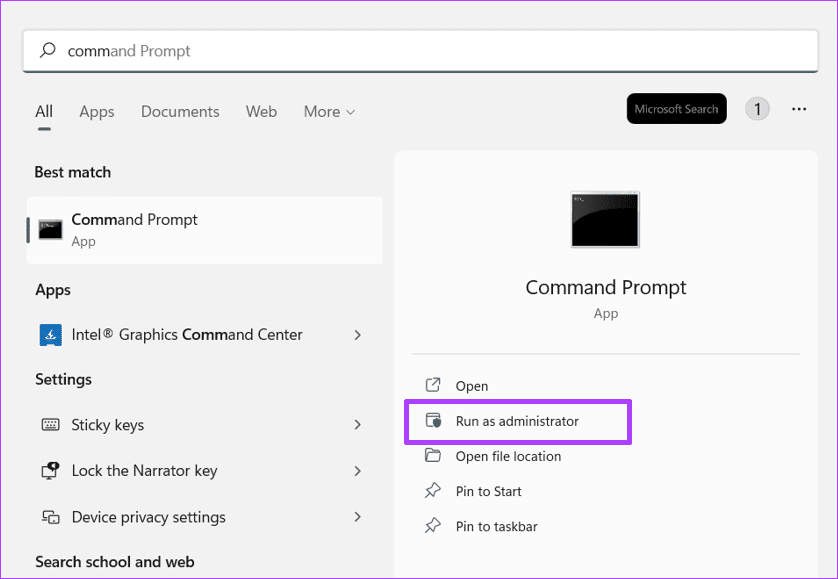
Task: Click the Command Prompt search input field
Action: 420,51
